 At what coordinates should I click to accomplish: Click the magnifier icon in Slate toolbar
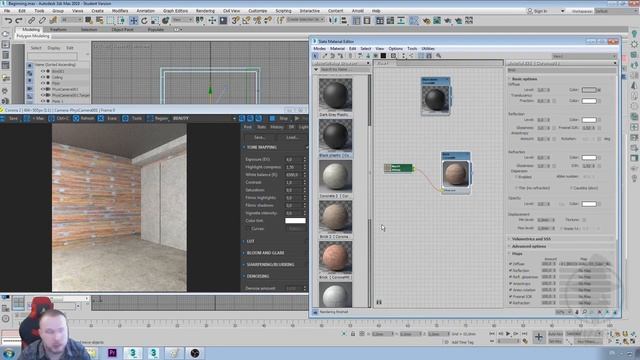click(x=438, y=56)
